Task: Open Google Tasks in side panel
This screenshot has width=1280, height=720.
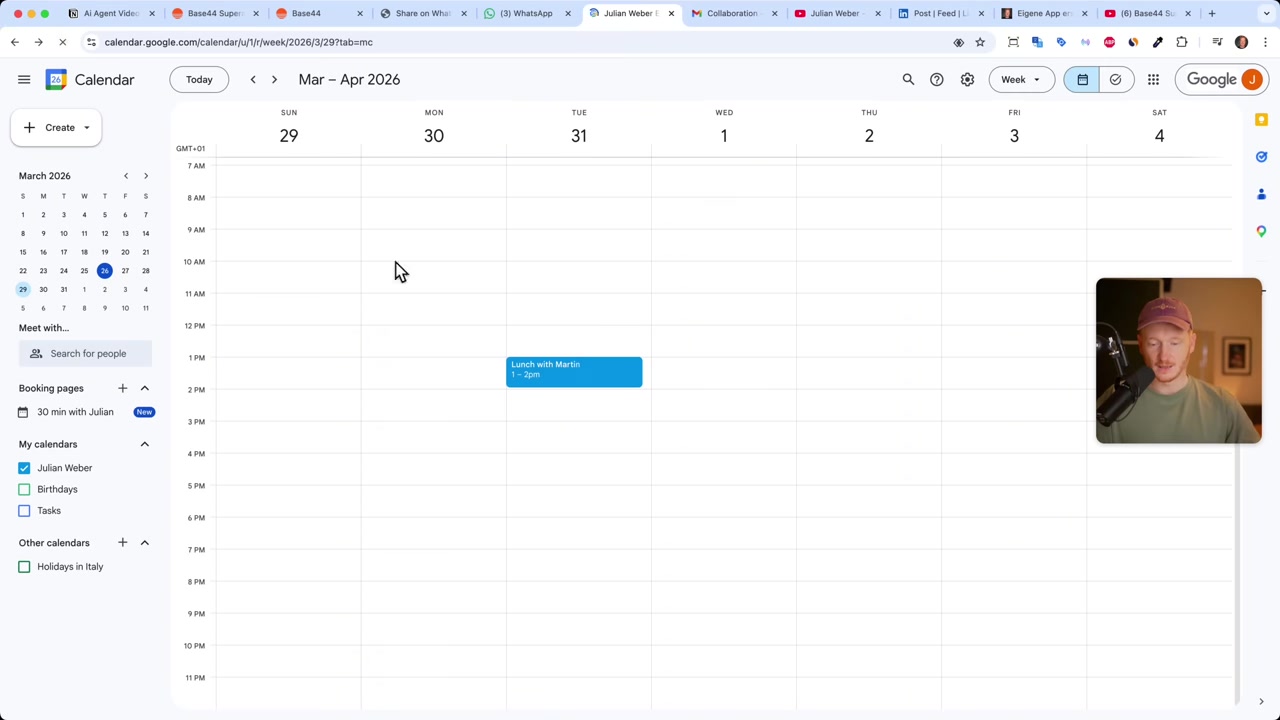Action: (x=1261, y=156)
